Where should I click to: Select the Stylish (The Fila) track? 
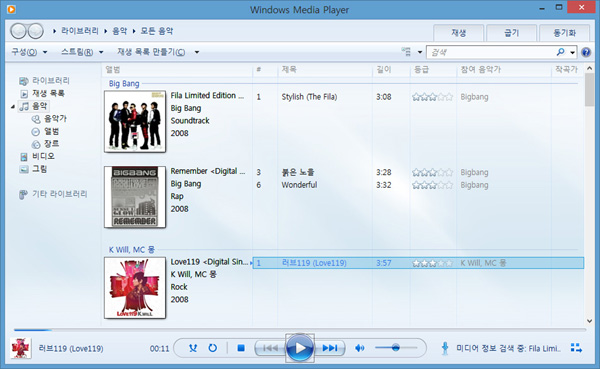[309, 97]
